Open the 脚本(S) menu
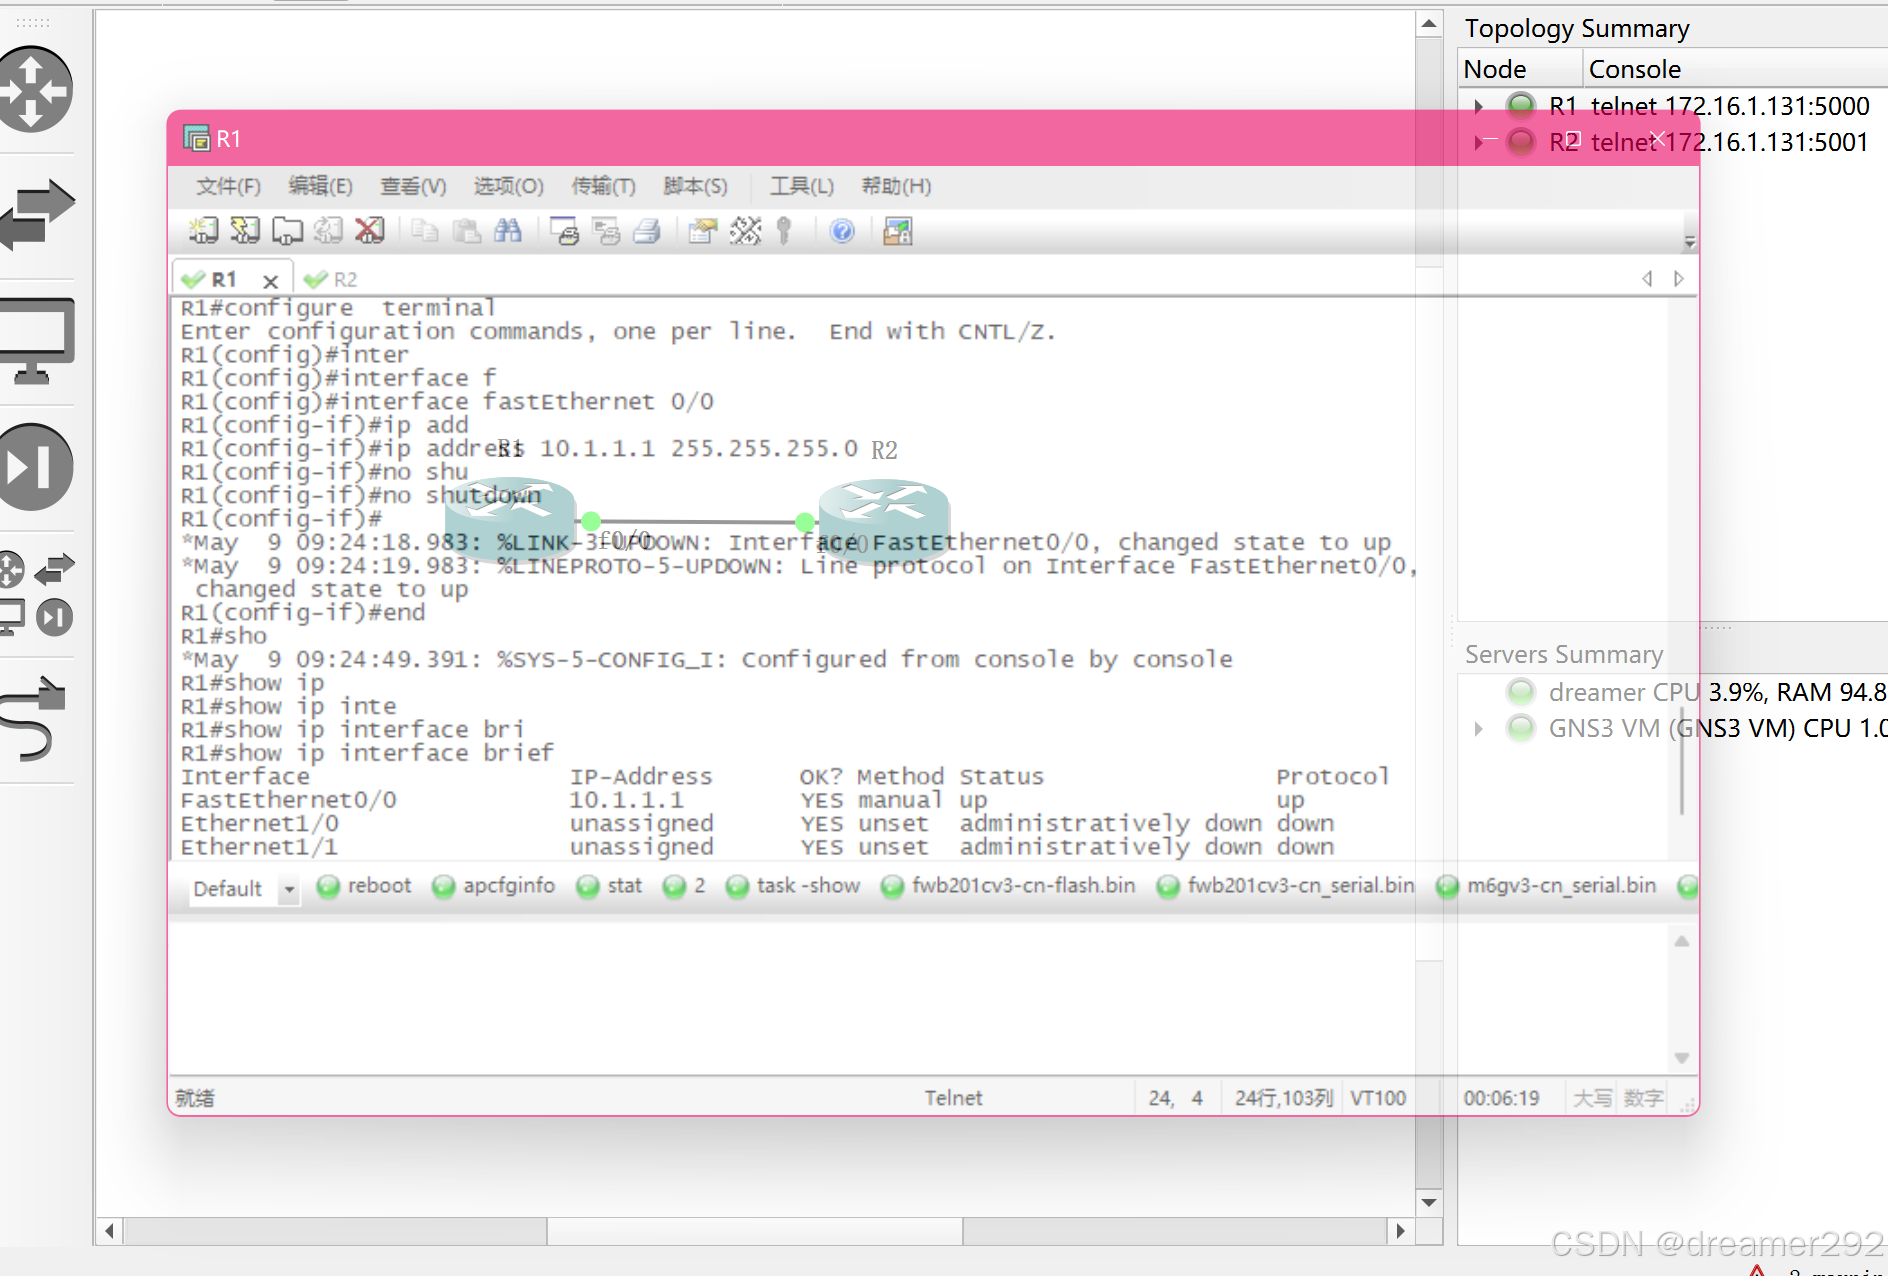 (695, 186)
